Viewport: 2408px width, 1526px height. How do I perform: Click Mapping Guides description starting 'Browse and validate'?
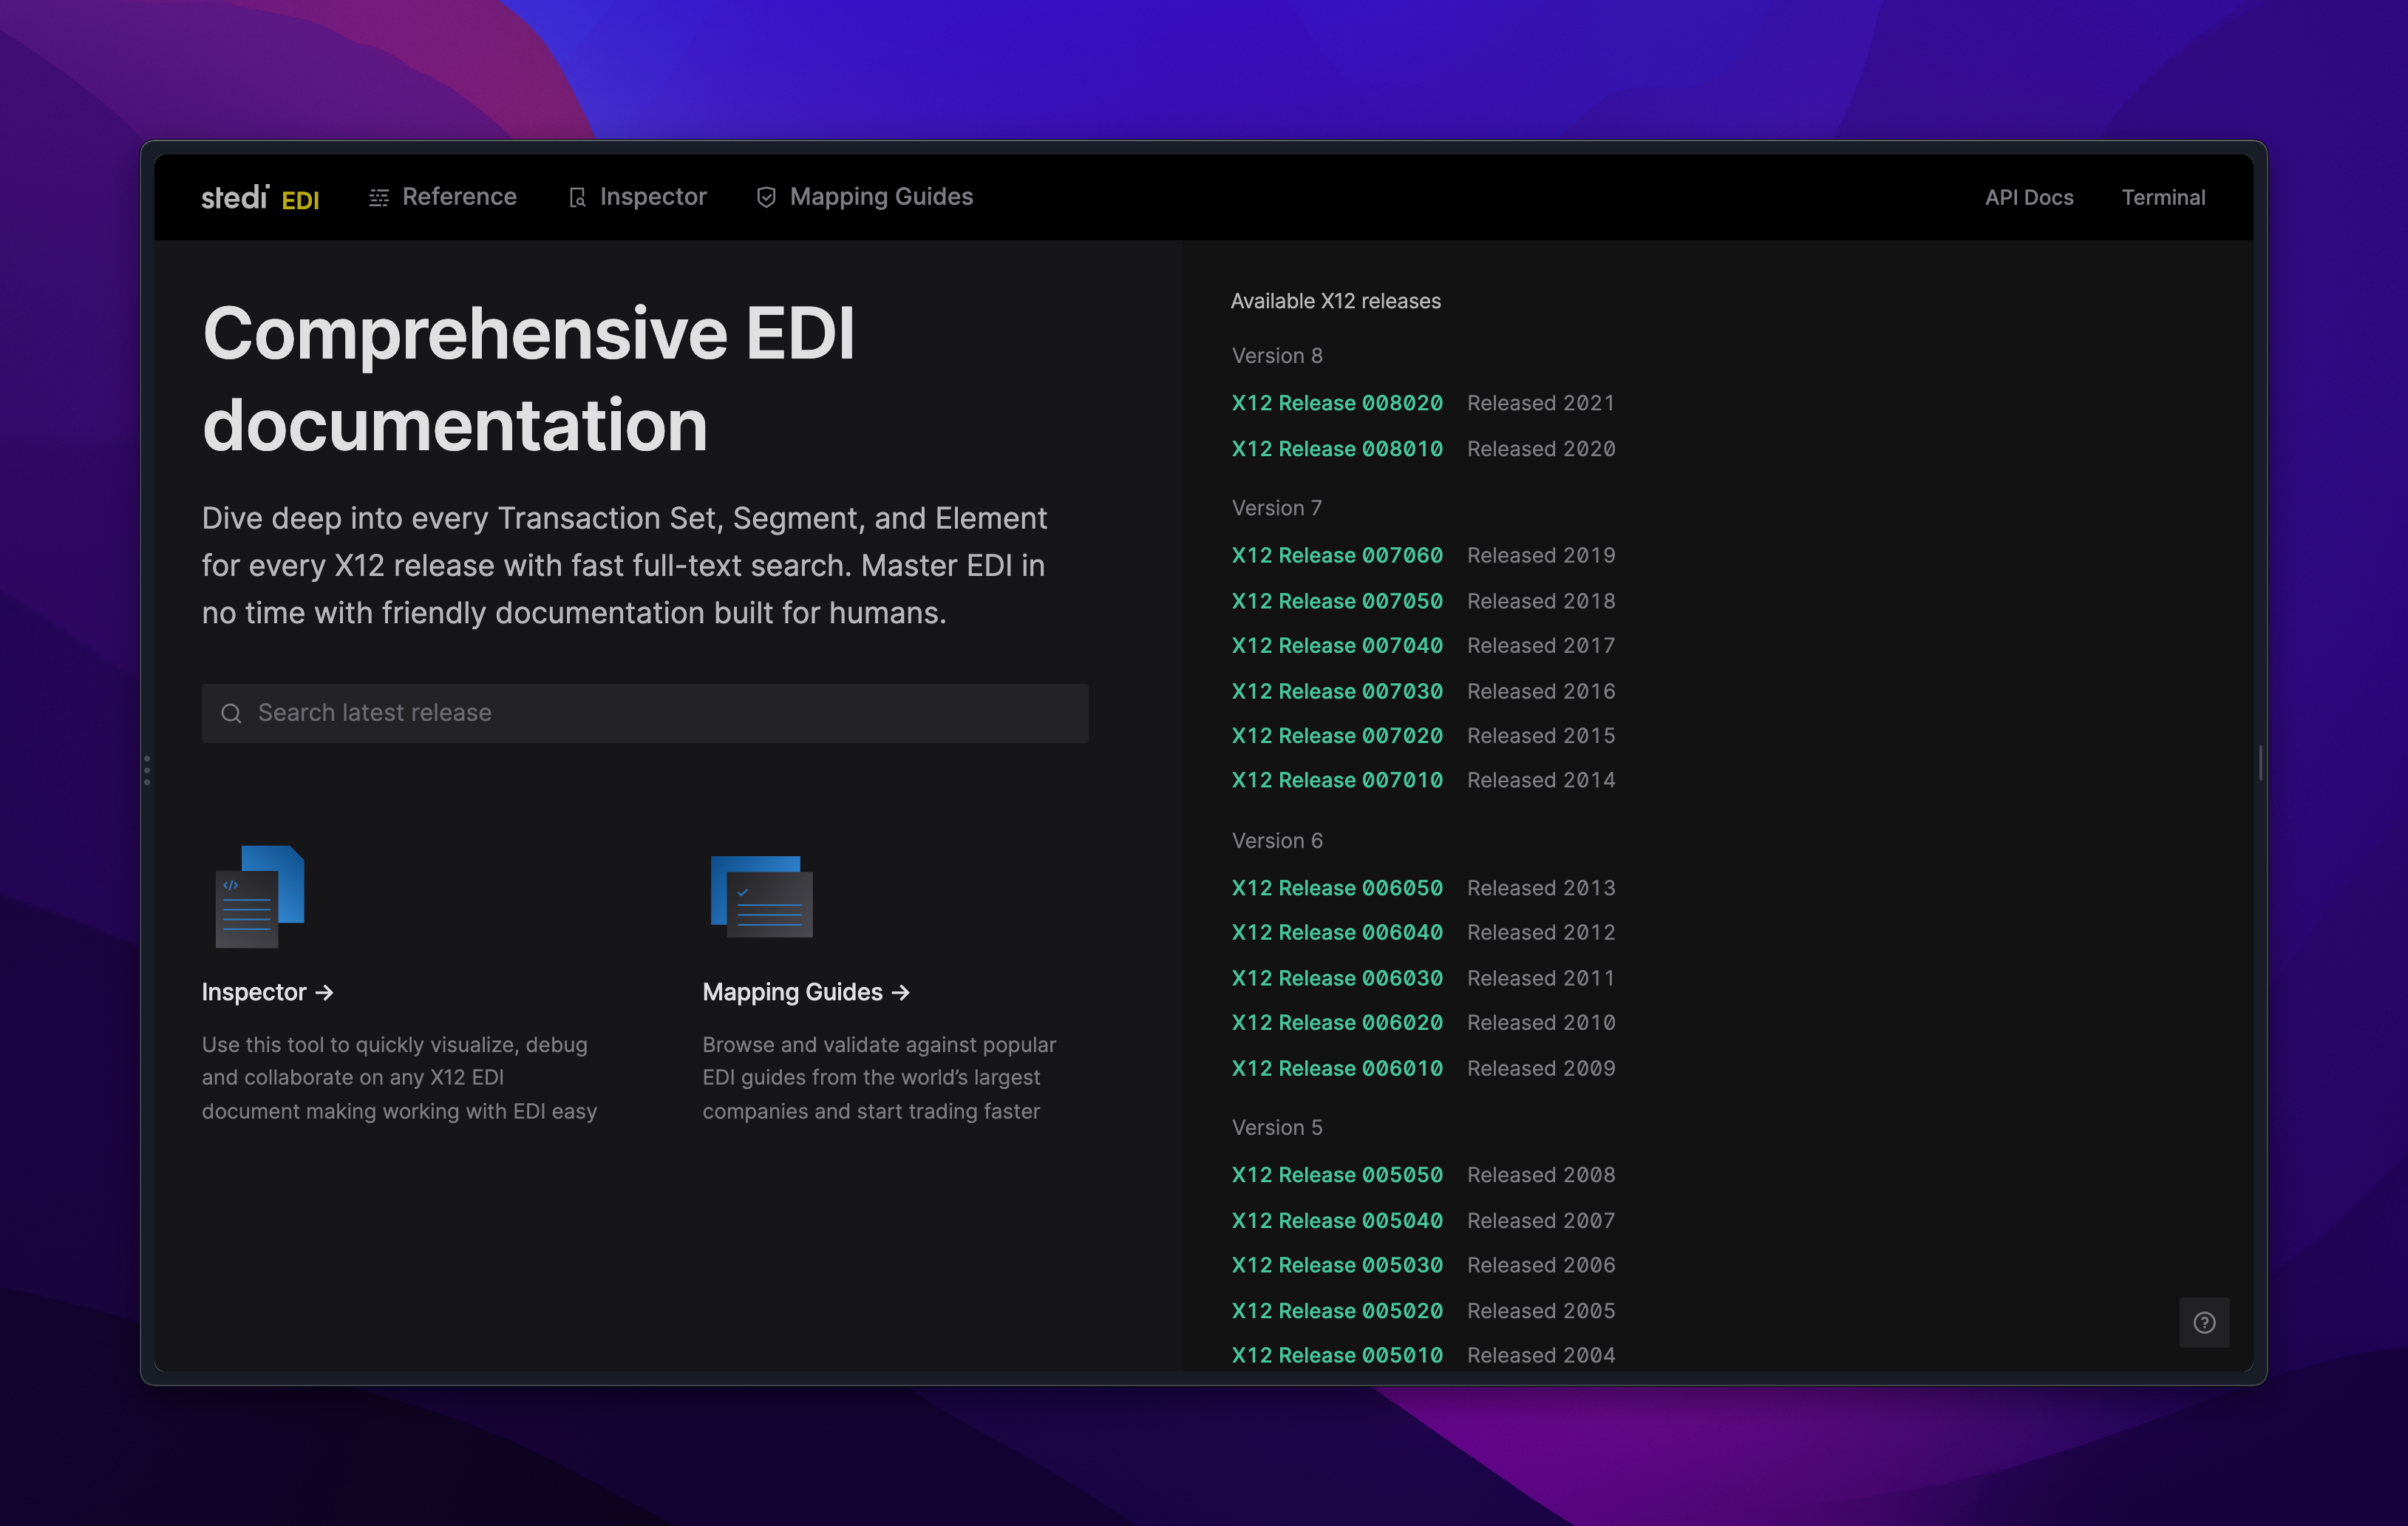(x=879, y=1078)
